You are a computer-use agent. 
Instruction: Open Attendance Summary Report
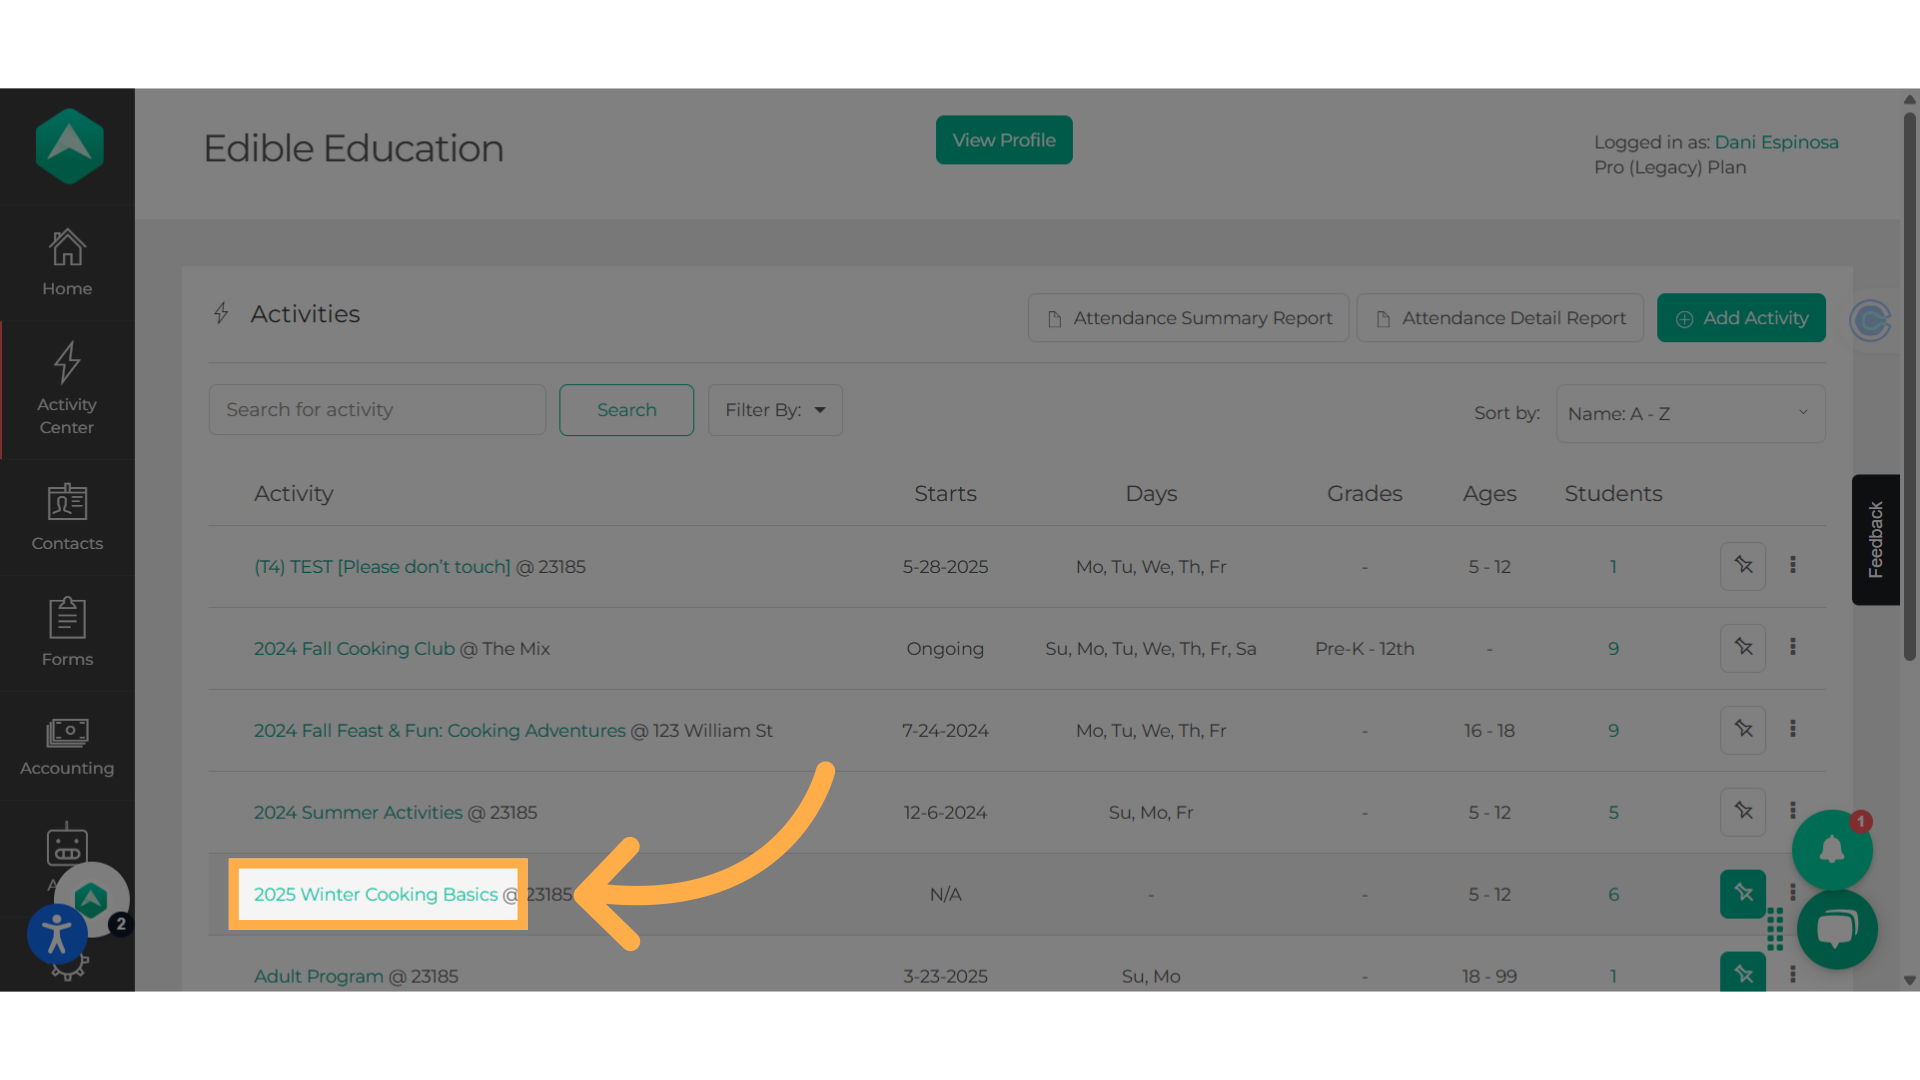(1188, 318)
